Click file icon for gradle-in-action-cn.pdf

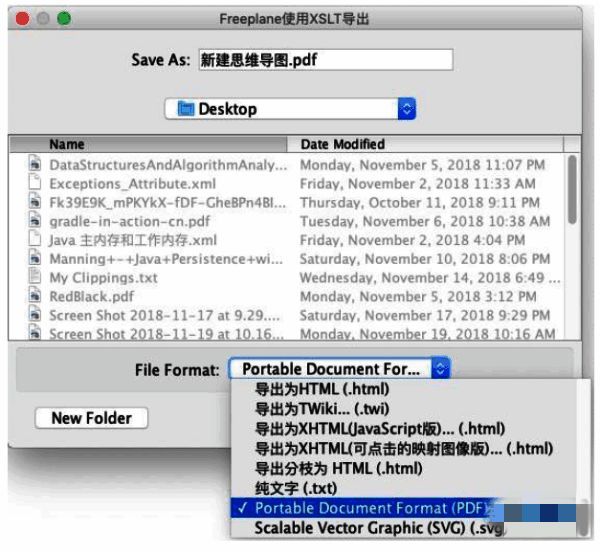35,221
